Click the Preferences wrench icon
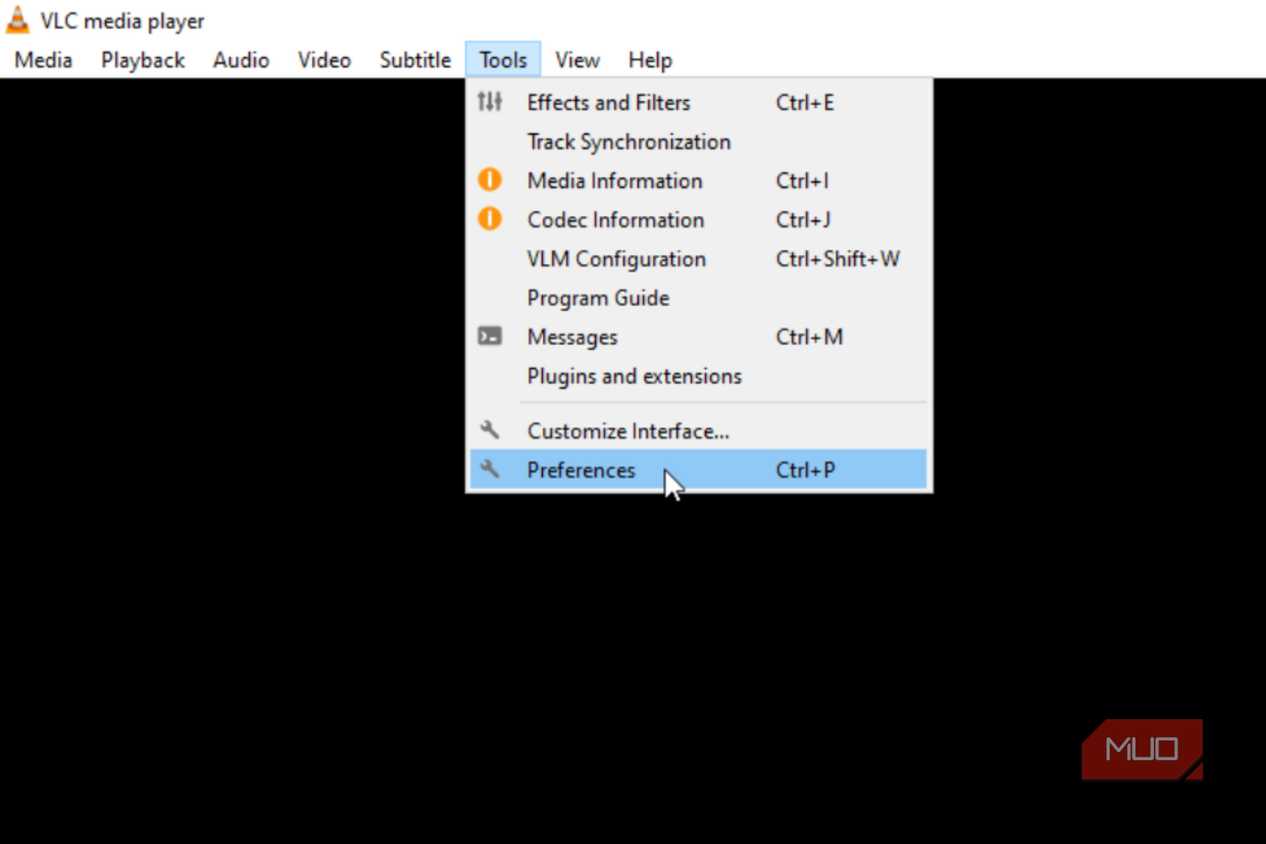1266x844 pixels. pyautogui.click(x=489, y=469)
